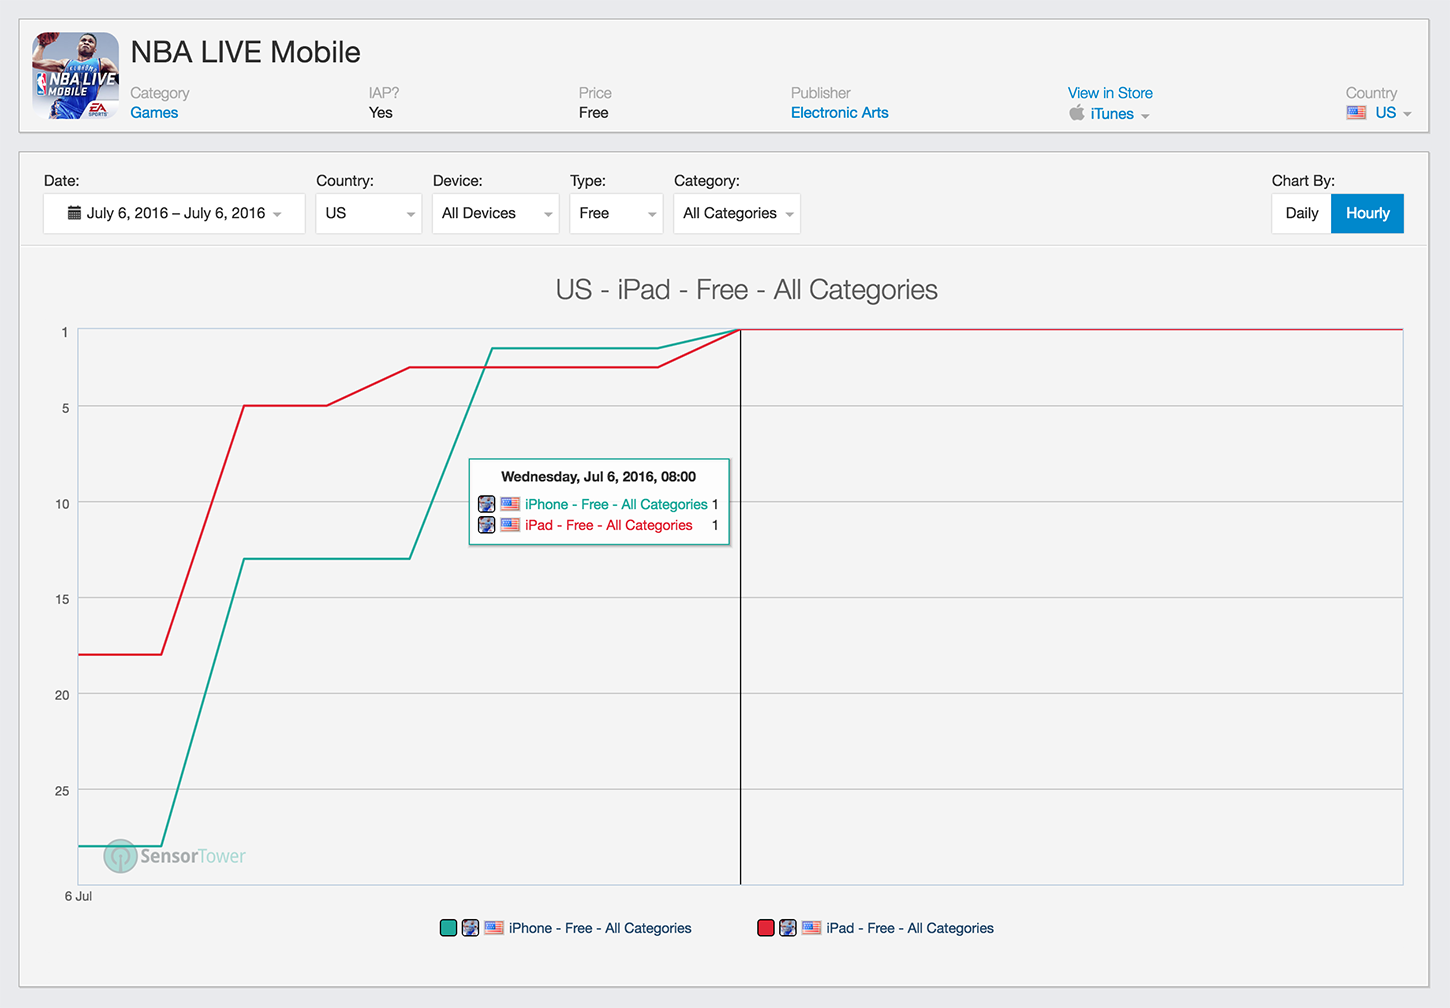Expand the All Categories dropdown
1450x1008 pixels.
click(737, 213)
